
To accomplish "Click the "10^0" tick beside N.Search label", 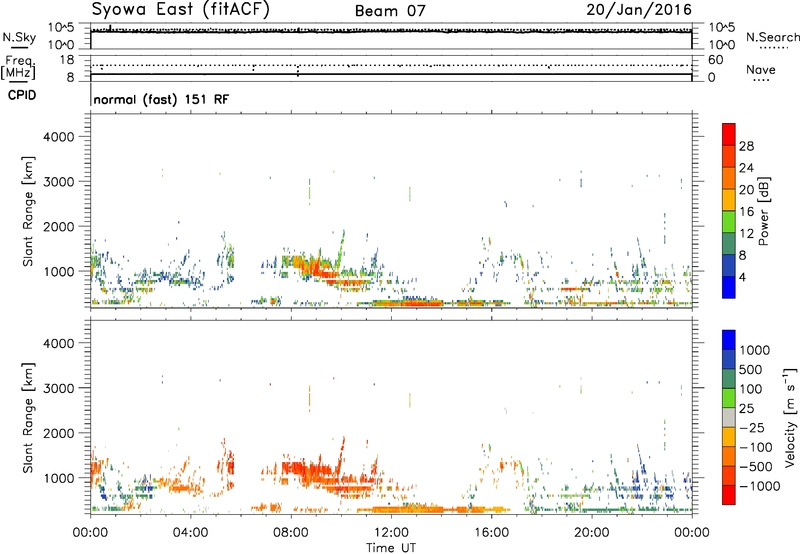I will point(722,45).
